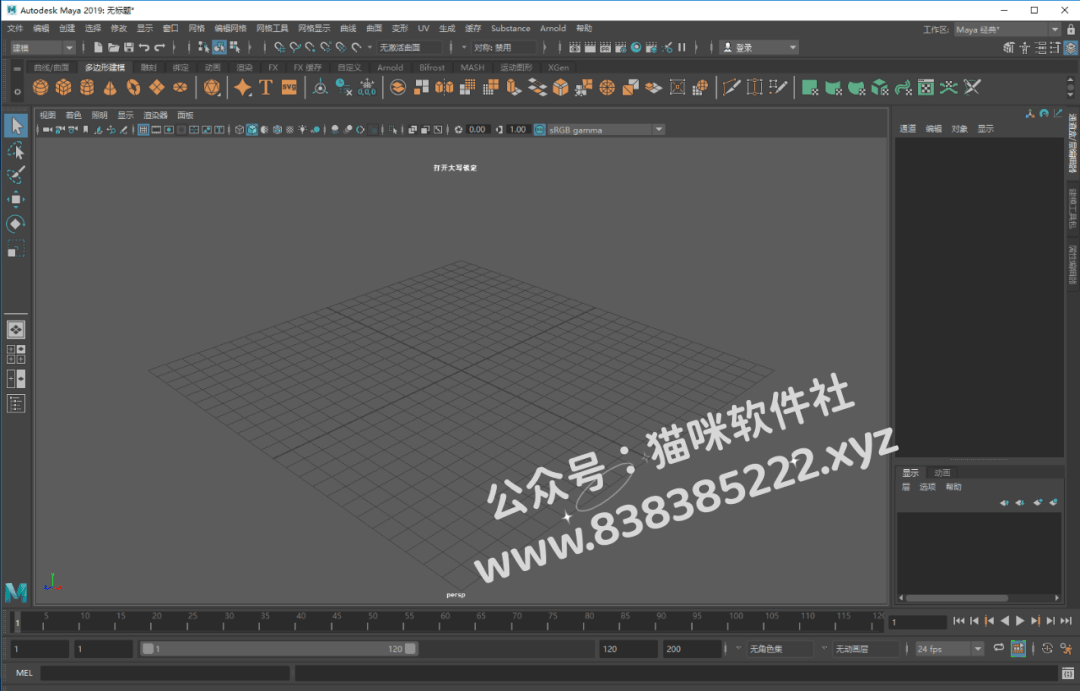Create a polygon cone from the shelf
Image resolution: width=1080 pixels, height=691 pixels.
[x=110, y=87]
